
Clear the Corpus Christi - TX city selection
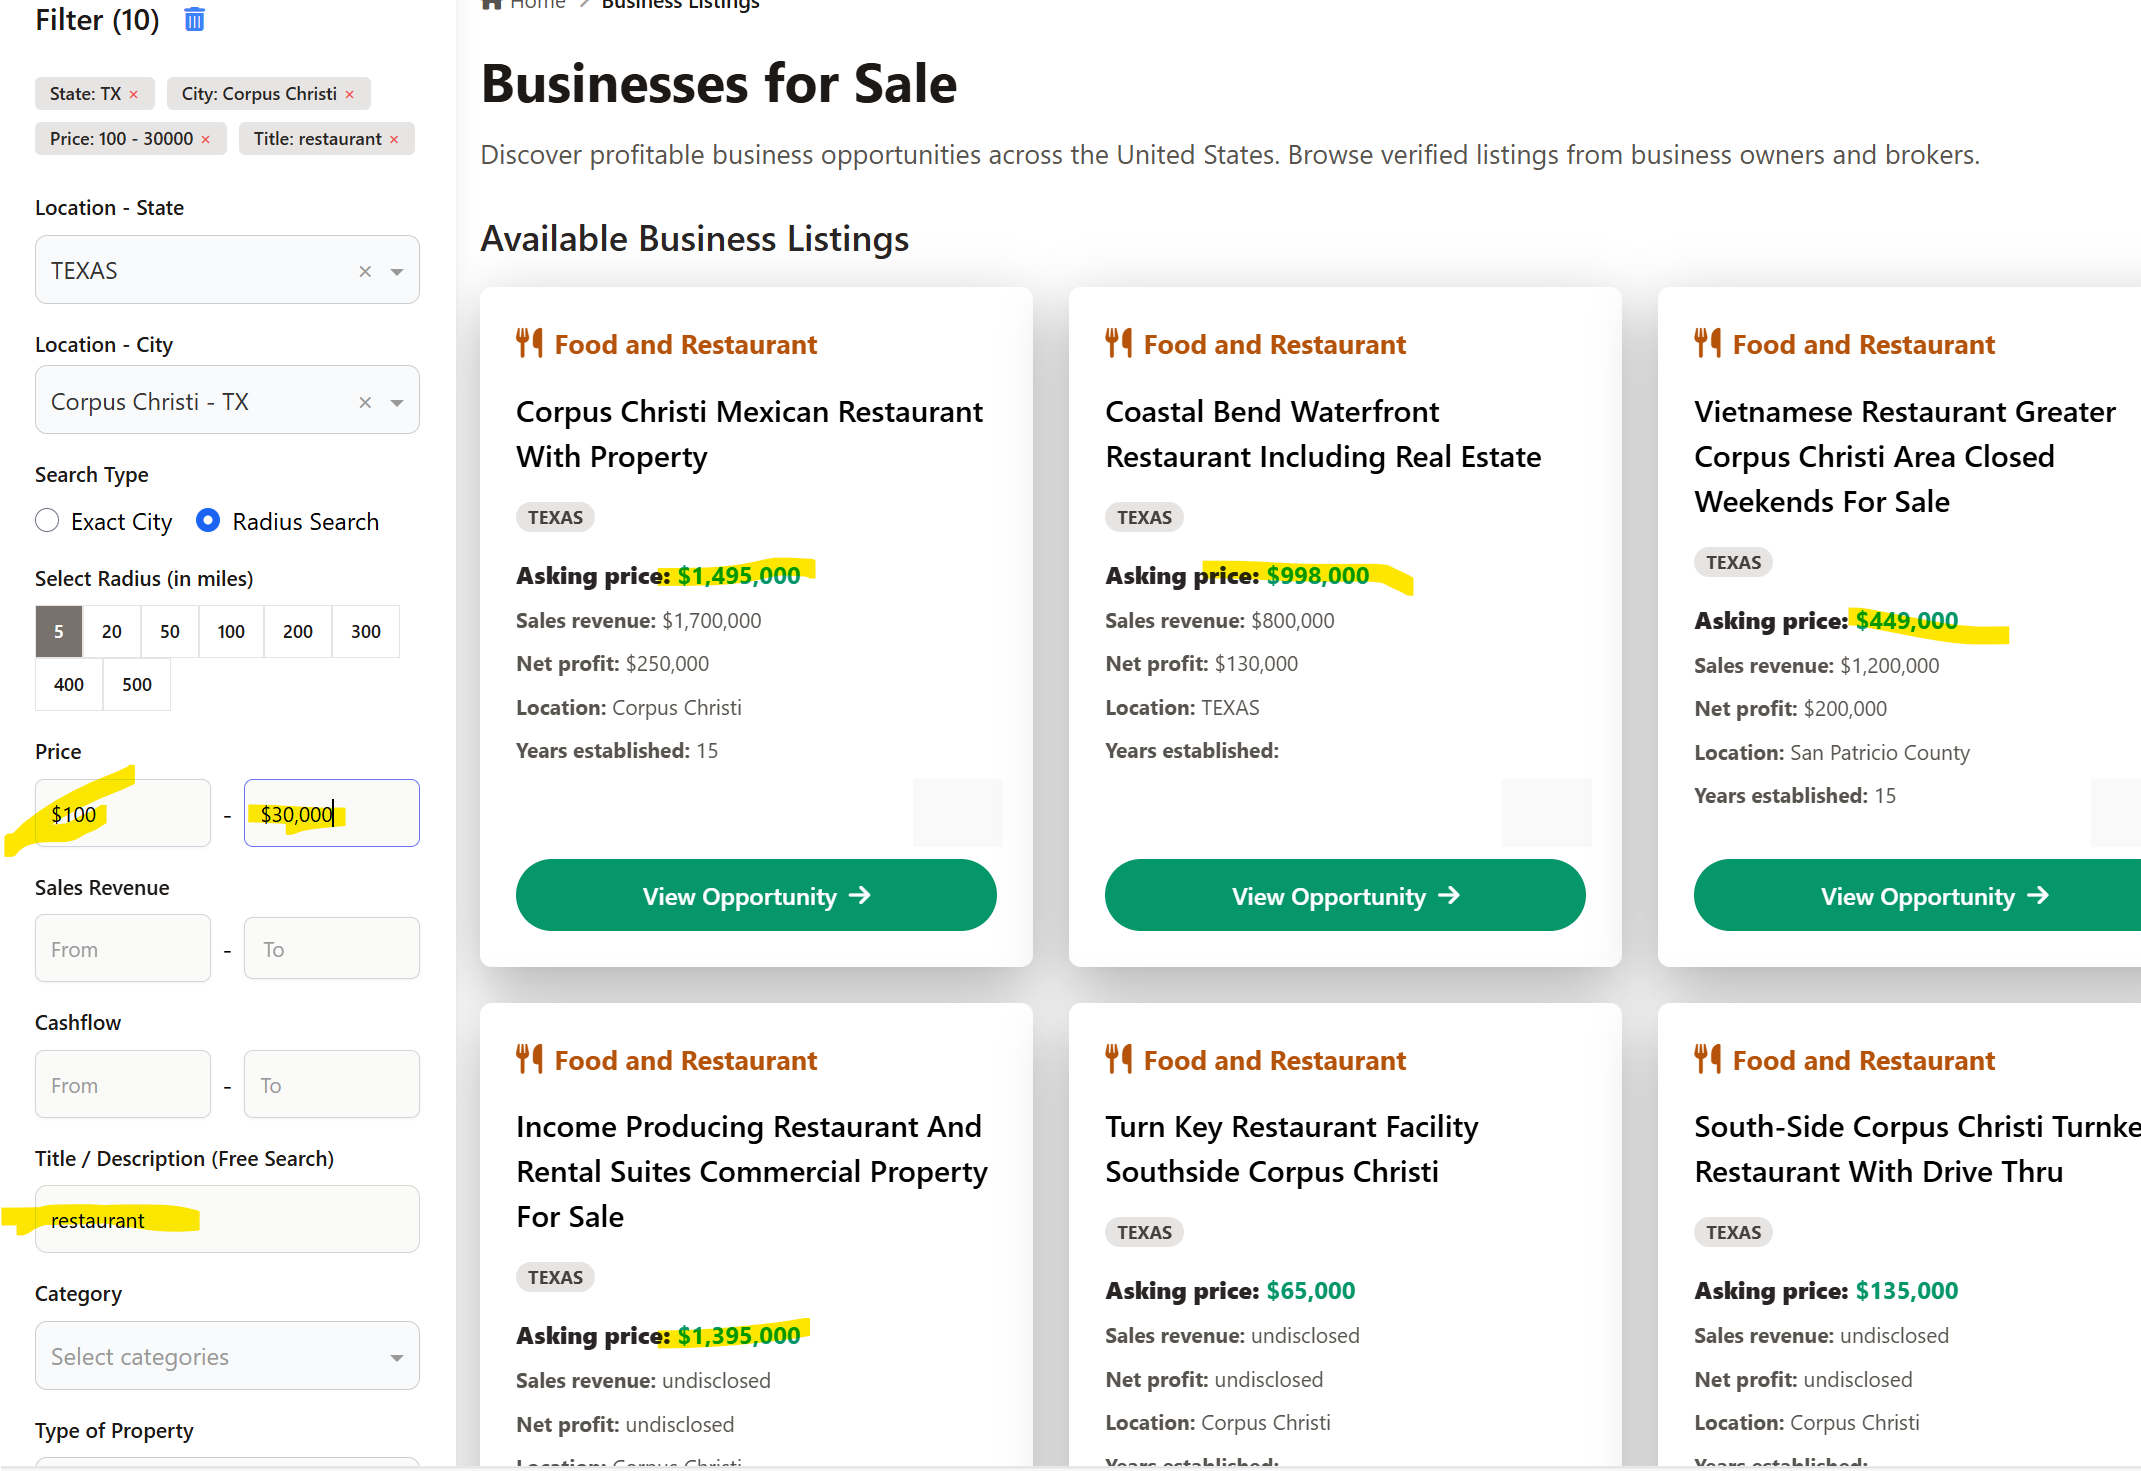365,402
